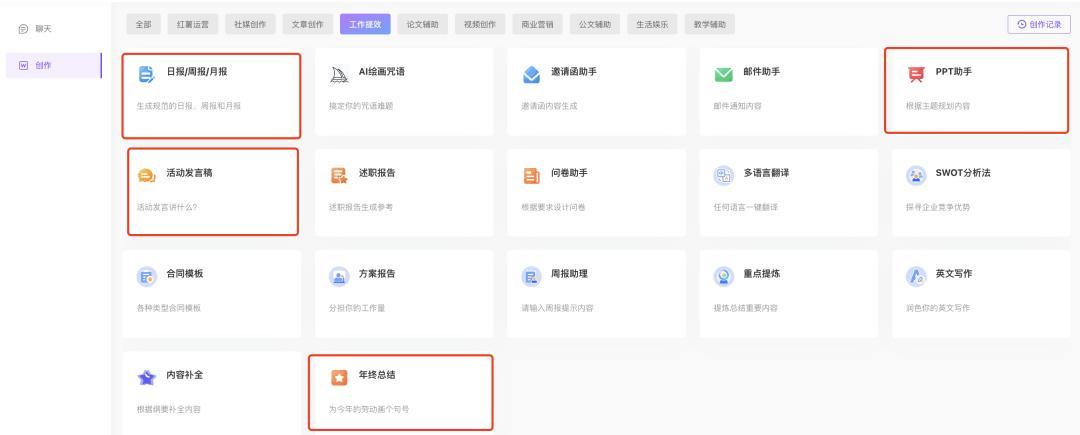Click description text 生成规范的日报、周报和月报

[189, 106]
